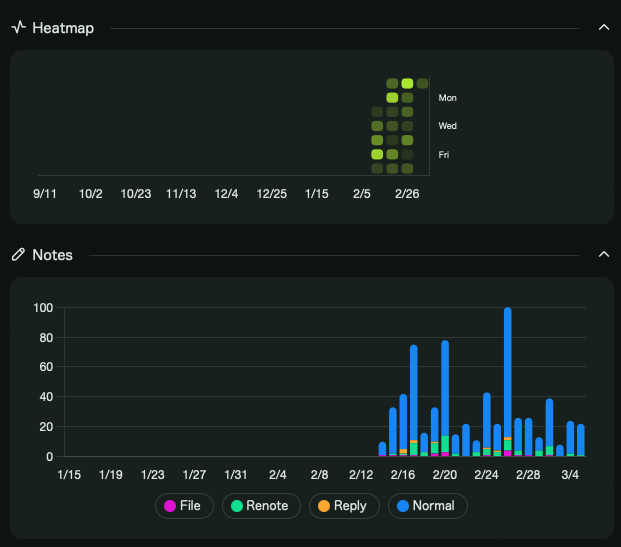The image size is (621, 547).
Task: Click the brightest heatmap cell in Friday row
Action: pyautogui.click(x=377, y=154)
